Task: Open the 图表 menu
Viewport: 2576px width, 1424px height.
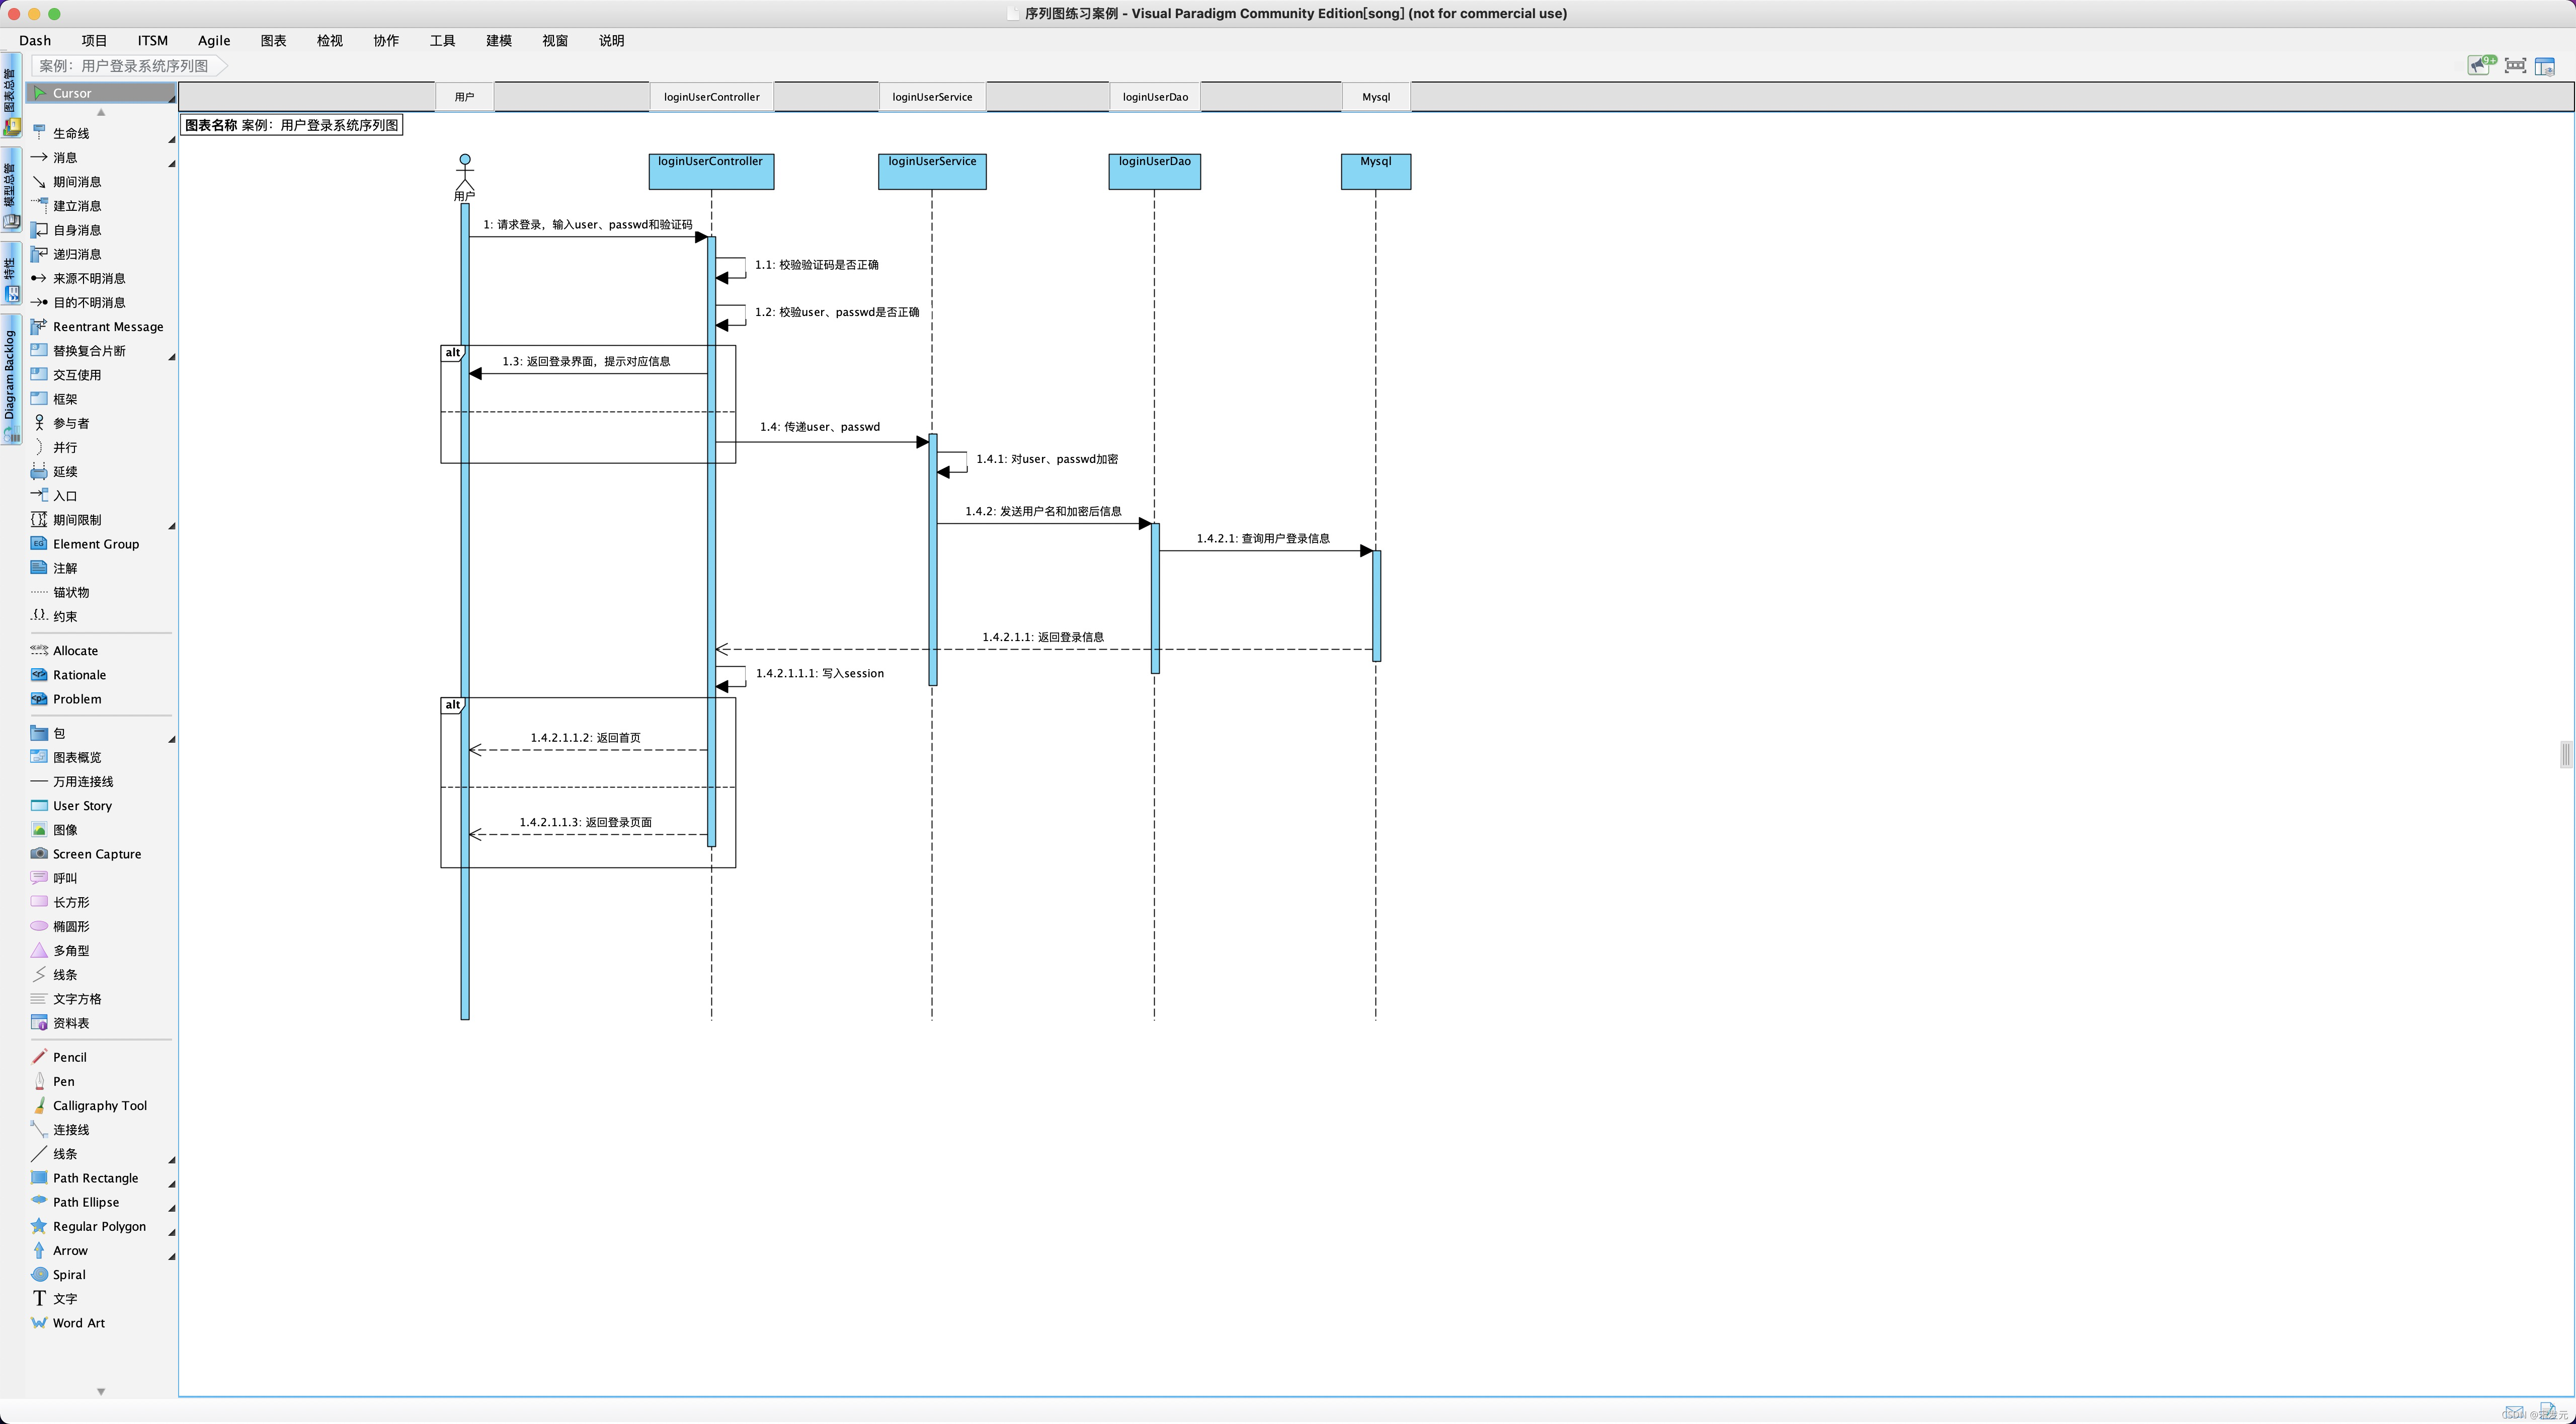Action: pos(273,41)
